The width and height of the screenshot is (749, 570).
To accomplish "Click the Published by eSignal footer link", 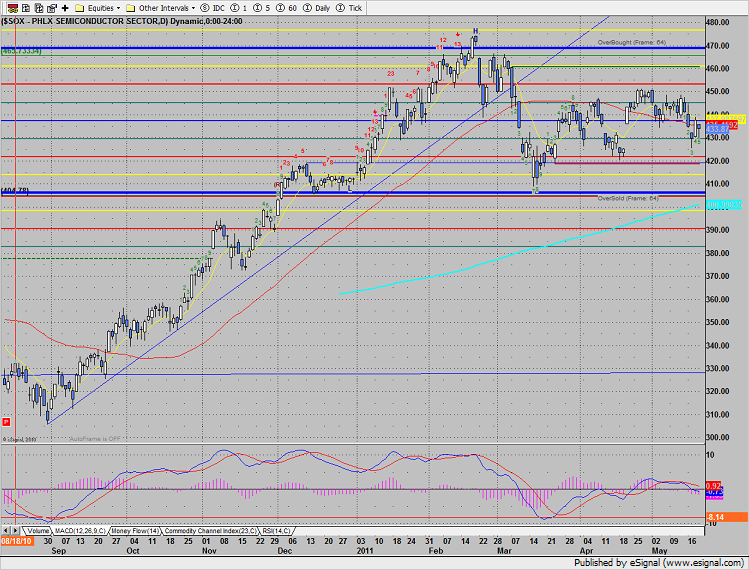I will click(x=658, y=562).
